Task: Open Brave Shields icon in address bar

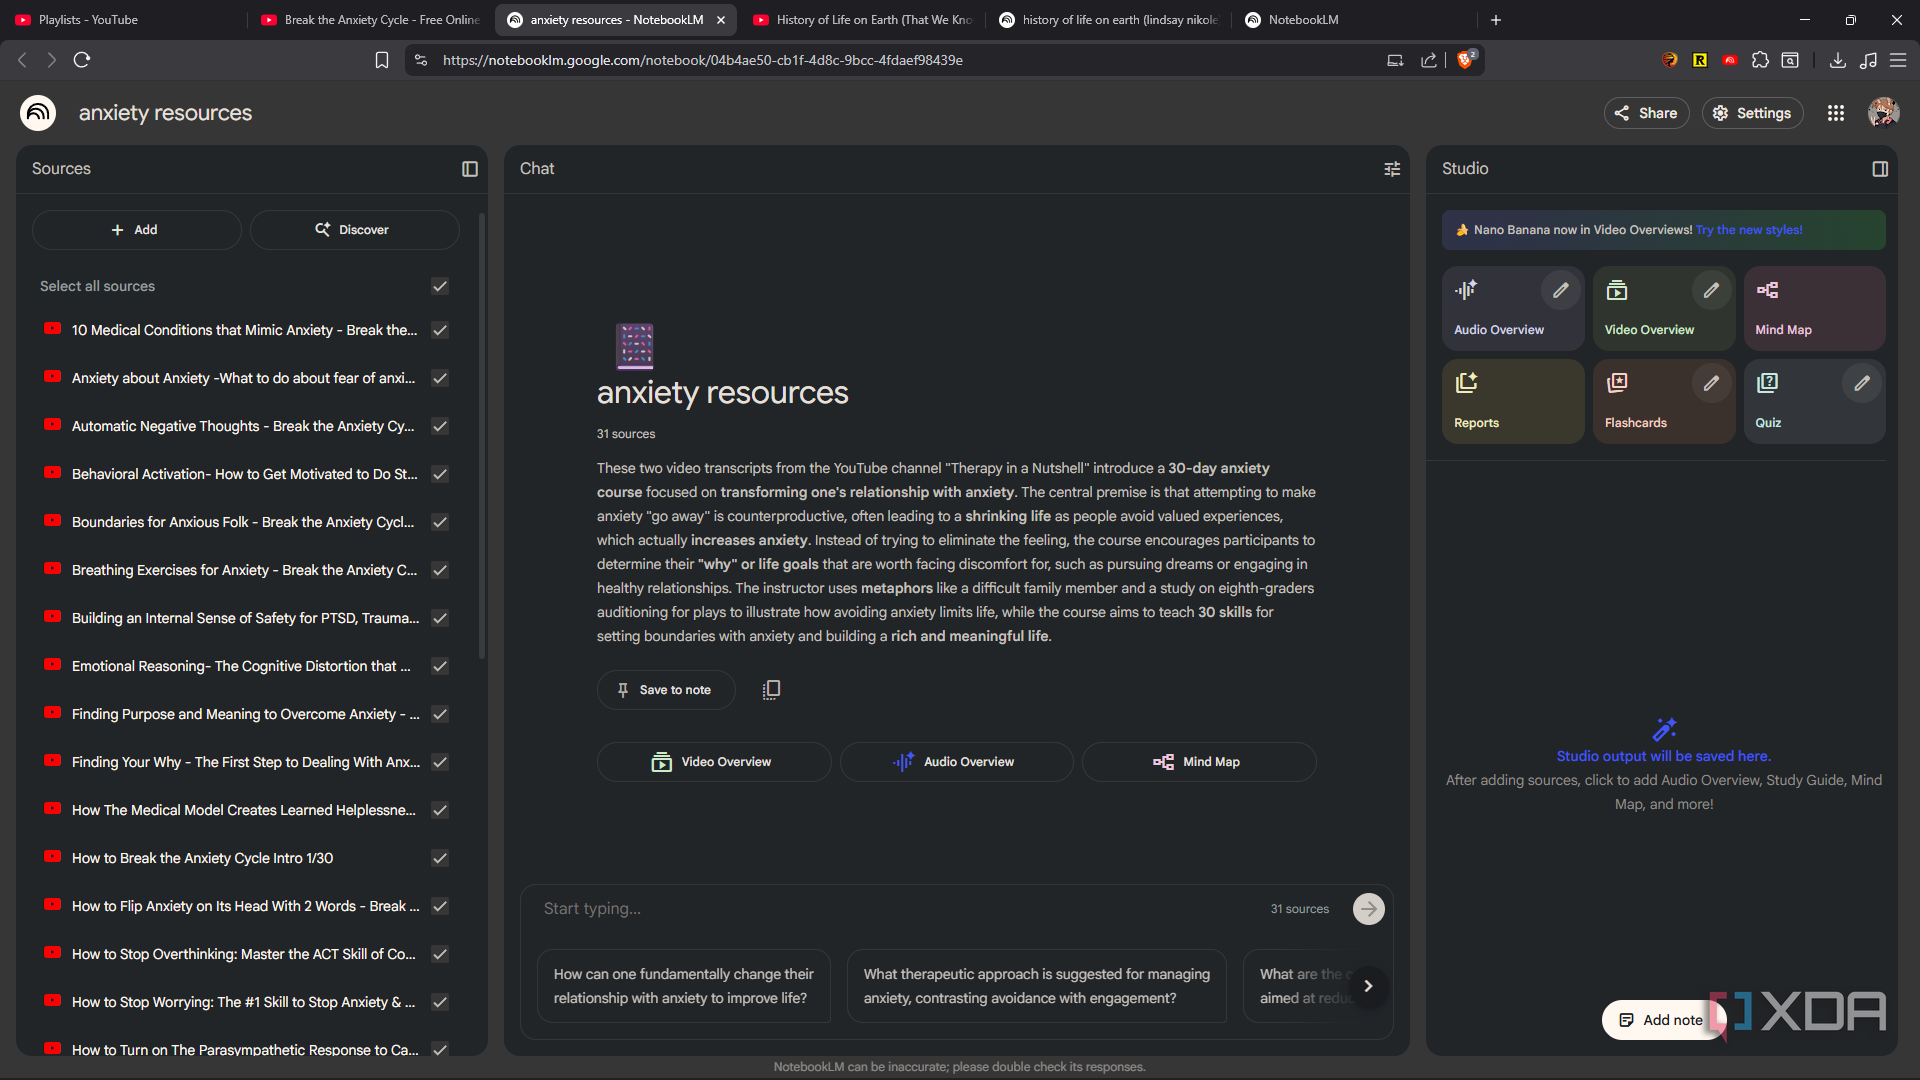Action: (x=1465, y=60)
